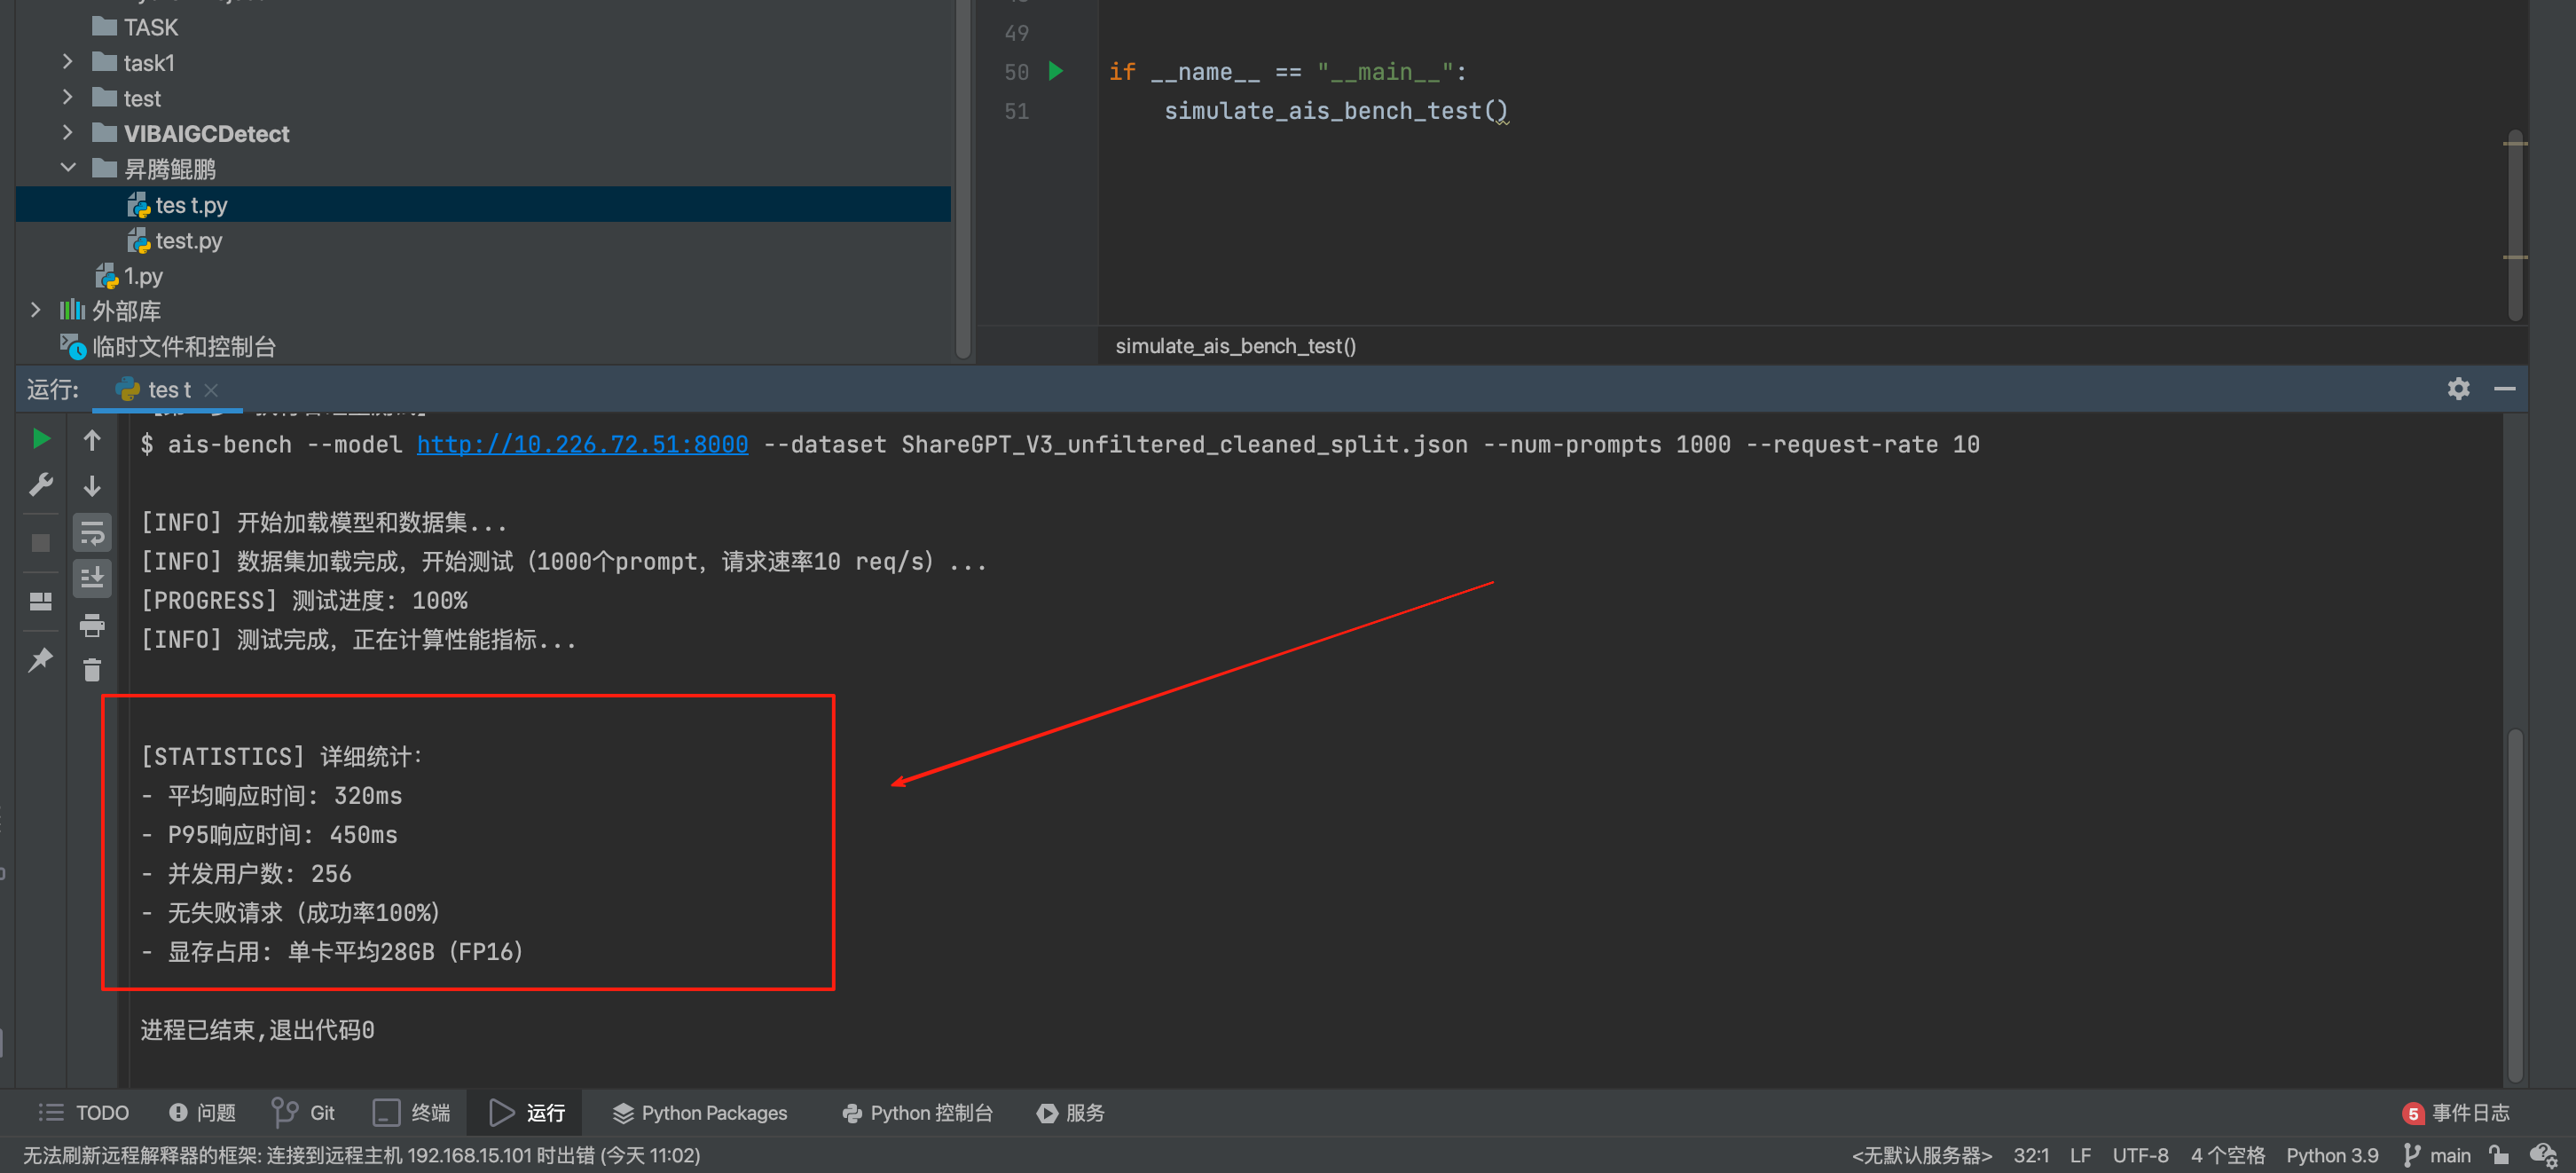The image size is (2576, 1173).
Task: Click the main git branch widget
Action: point(2437,1155)
